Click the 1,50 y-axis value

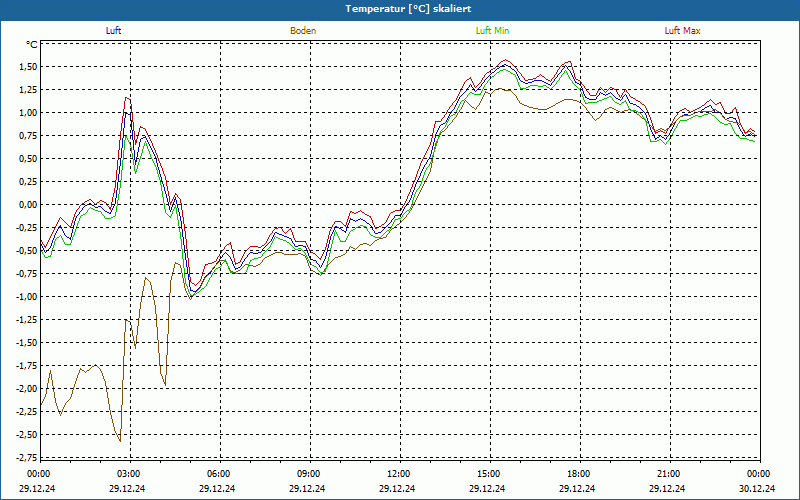tap(28, 67)
